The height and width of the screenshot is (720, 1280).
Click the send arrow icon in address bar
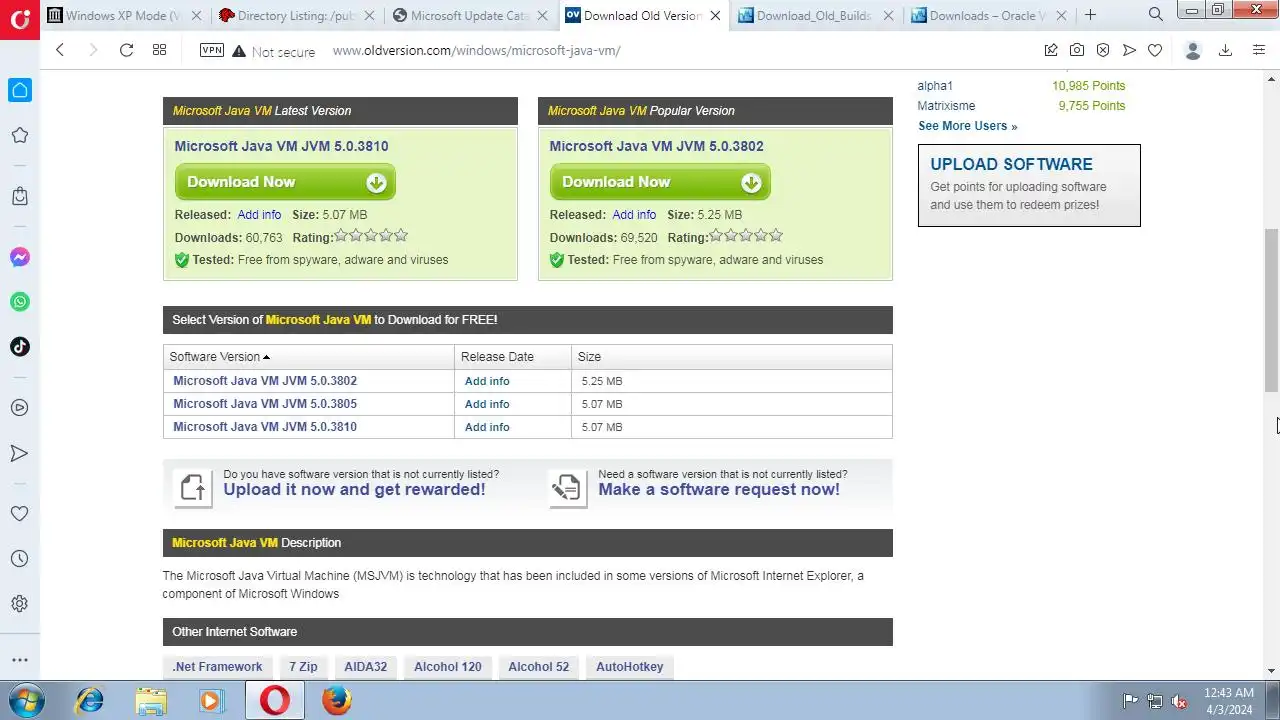pyautogui.click(x=1129, y=50)
